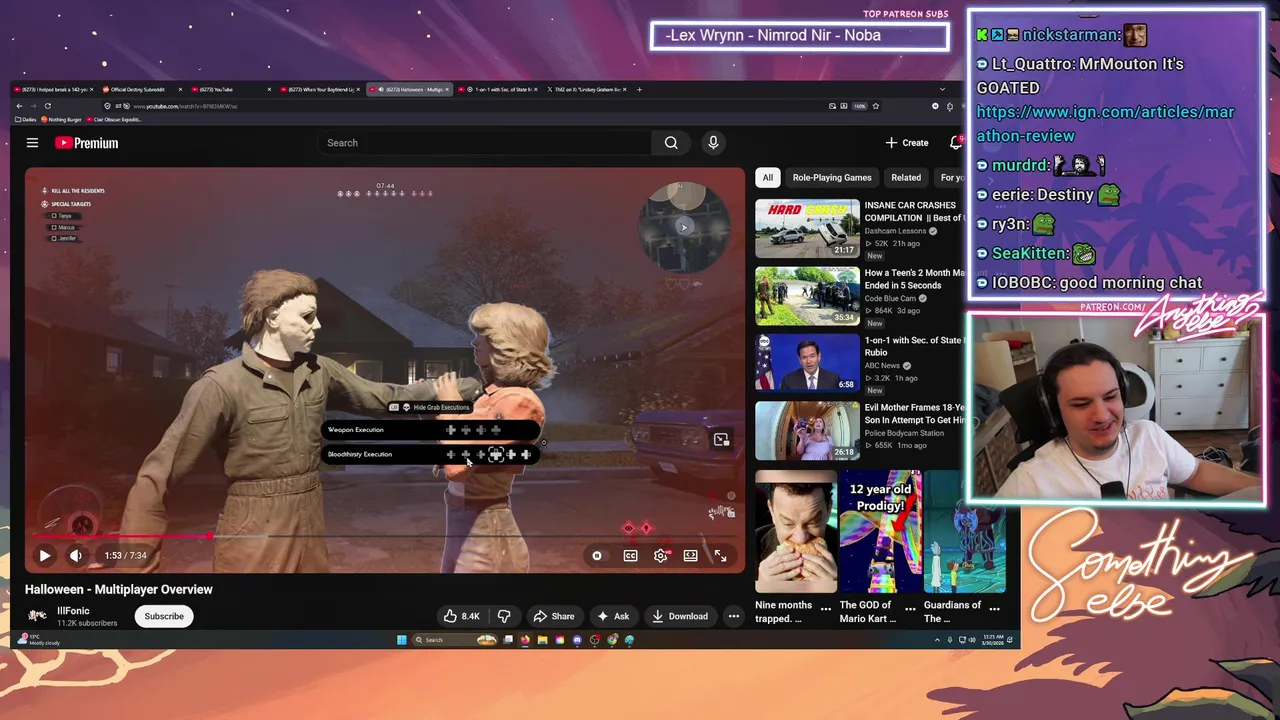Show hidden system tray icons chevron
Image resolution: width=1280 pixels, height=720 pixels.
click(937, 640)
